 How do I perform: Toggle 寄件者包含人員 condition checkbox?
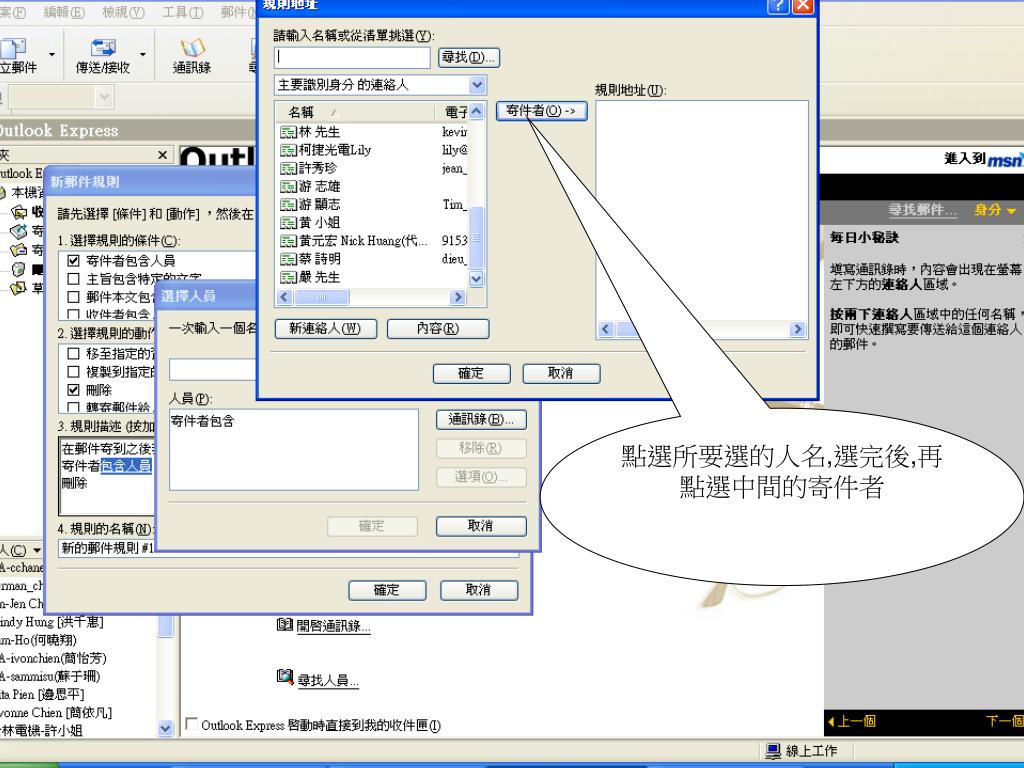[74, 261]
